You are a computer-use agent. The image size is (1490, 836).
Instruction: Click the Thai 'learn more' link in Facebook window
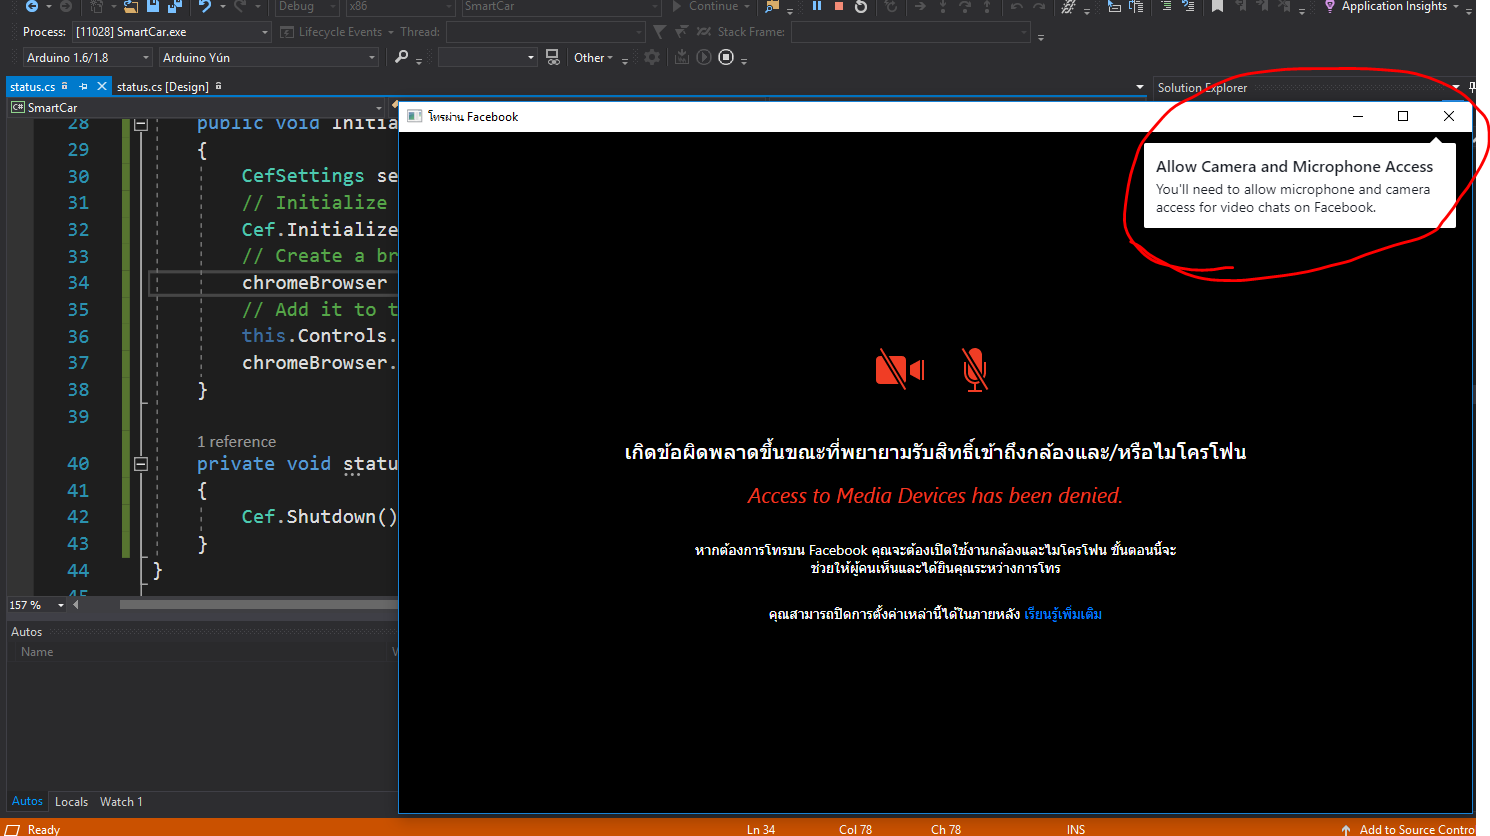1063,614
